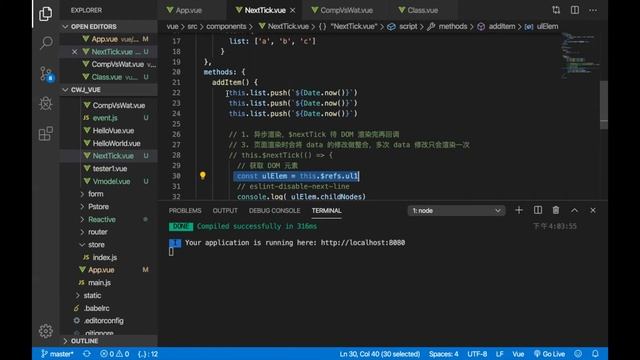The width and height of the screenshot is (640, 360).
Task: Open event.js in the file tree
Action: click(x=109, y=118)
